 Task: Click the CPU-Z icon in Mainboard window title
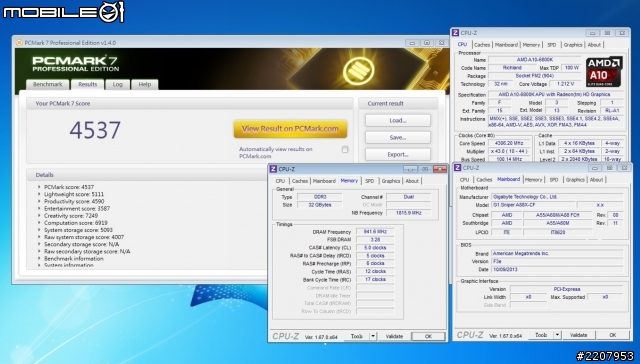click(458, 168)
